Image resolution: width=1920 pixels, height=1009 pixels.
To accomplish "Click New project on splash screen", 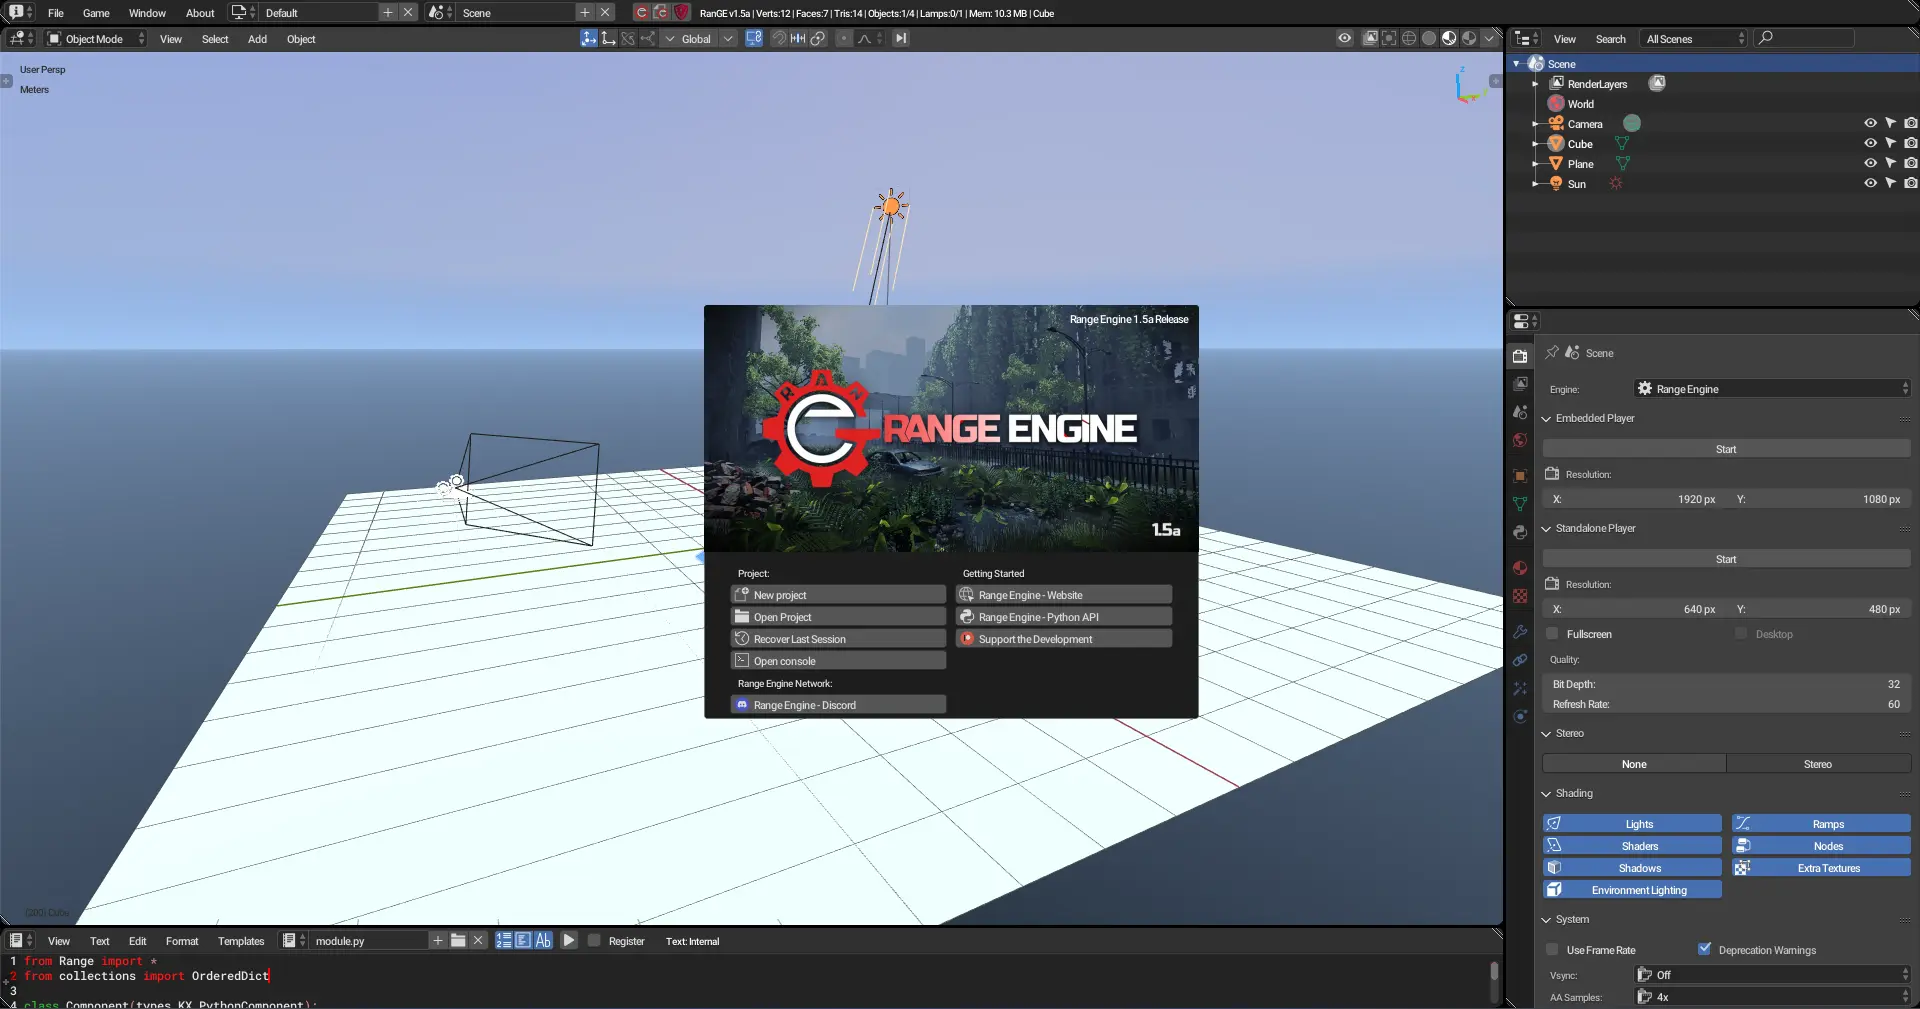I will [838, 595].
